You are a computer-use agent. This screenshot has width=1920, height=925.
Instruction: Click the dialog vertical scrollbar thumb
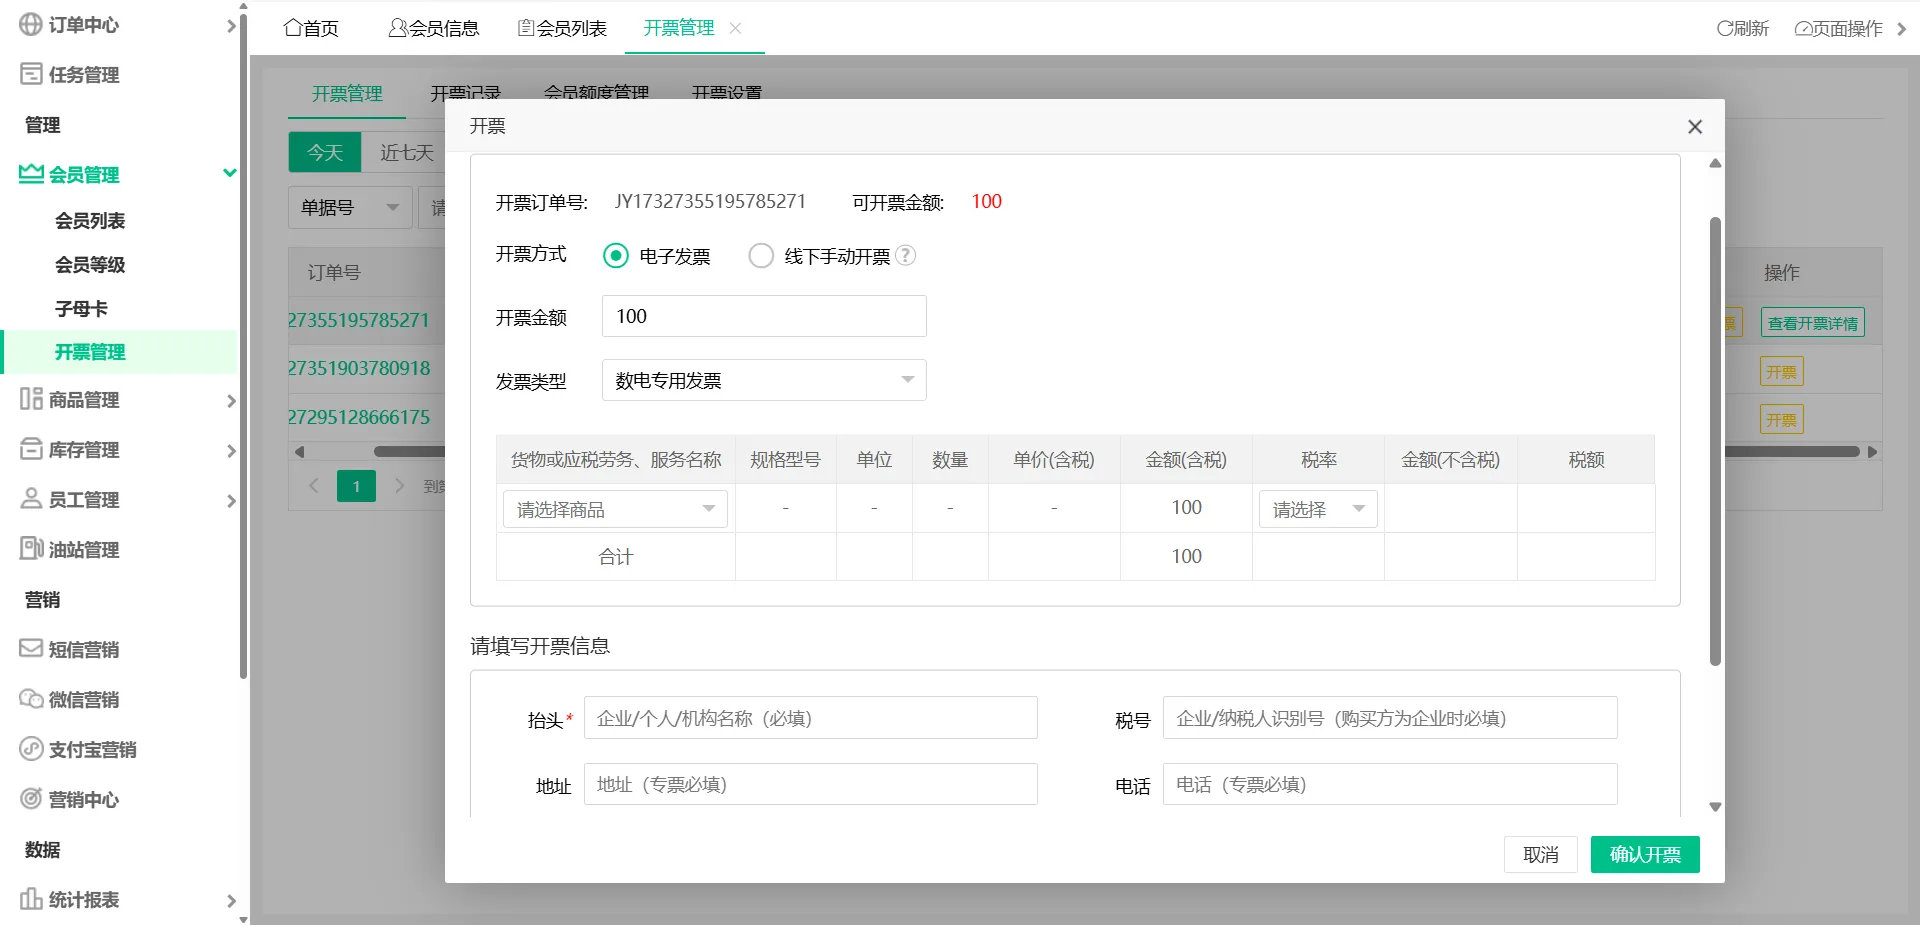1715,440
